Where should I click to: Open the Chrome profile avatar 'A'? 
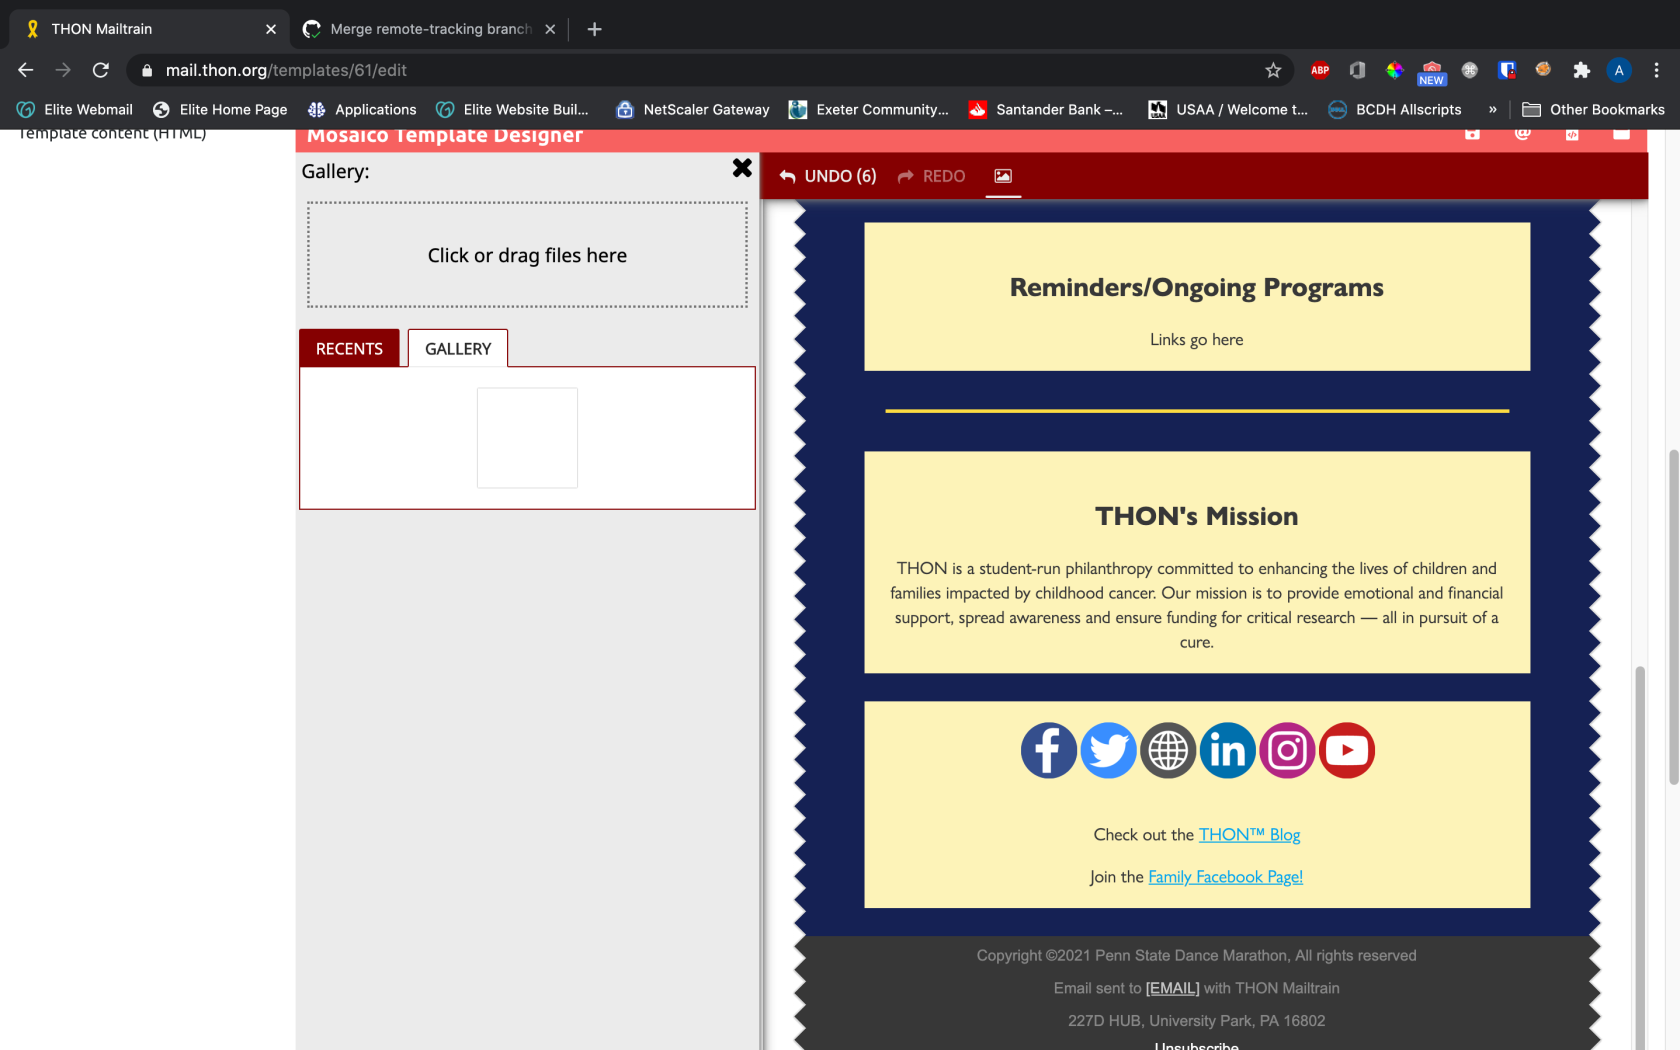[x=1619, y=70]
